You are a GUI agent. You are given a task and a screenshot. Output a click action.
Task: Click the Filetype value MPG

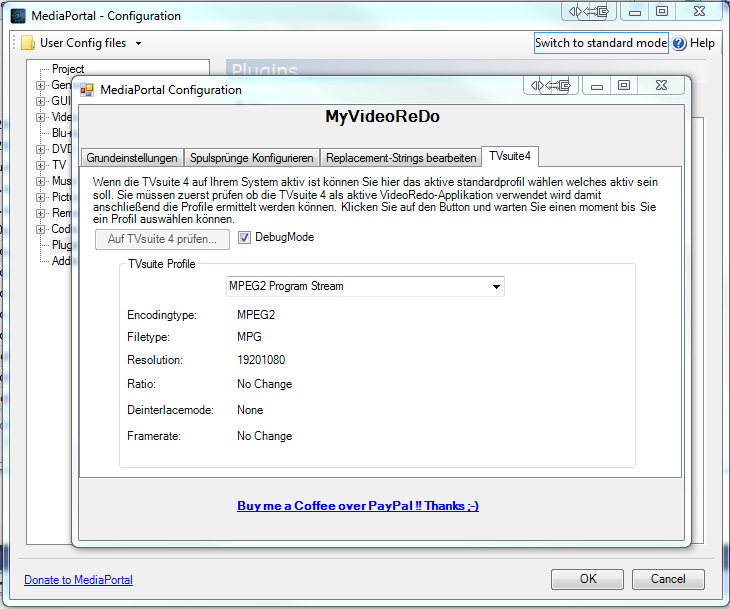pyautogui.click(x=249, y=337)
